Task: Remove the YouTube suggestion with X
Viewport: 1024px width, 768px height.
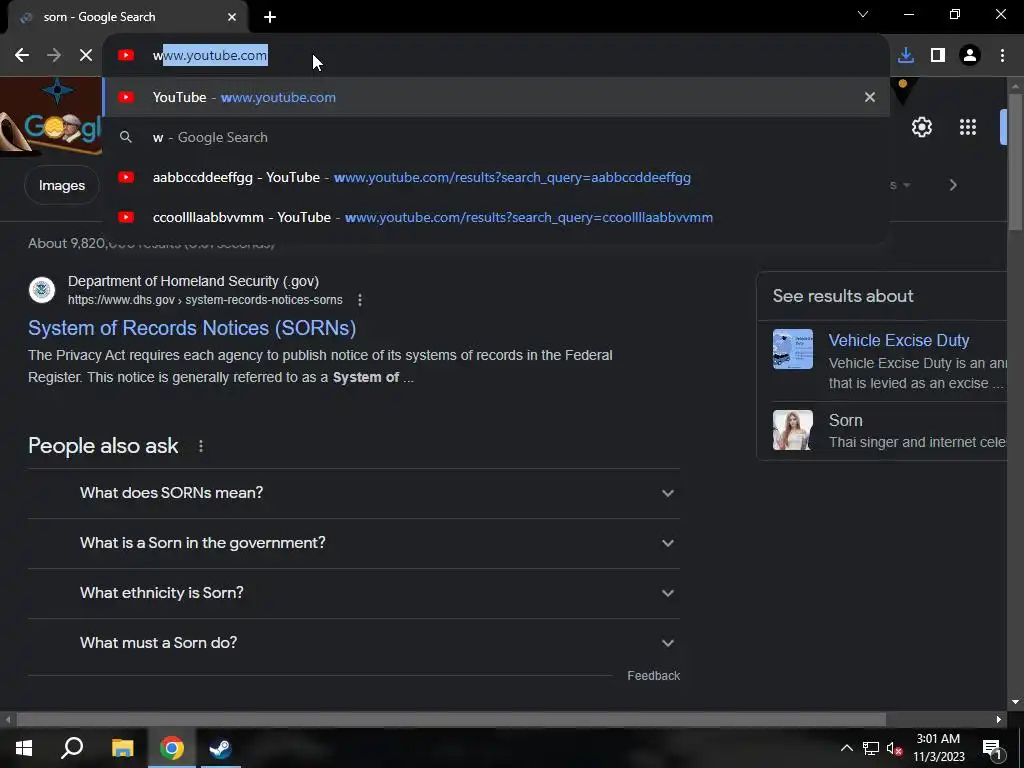Action: pos(870,97)
